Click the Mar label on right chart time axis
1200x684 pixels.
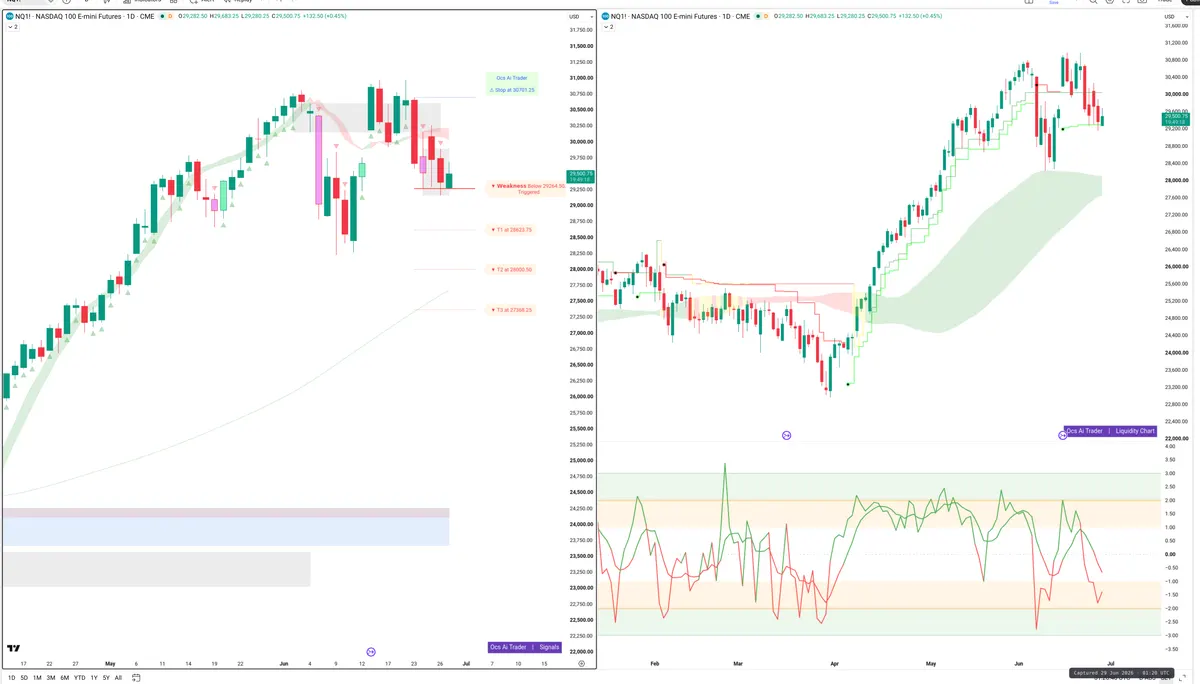(738, 663)
